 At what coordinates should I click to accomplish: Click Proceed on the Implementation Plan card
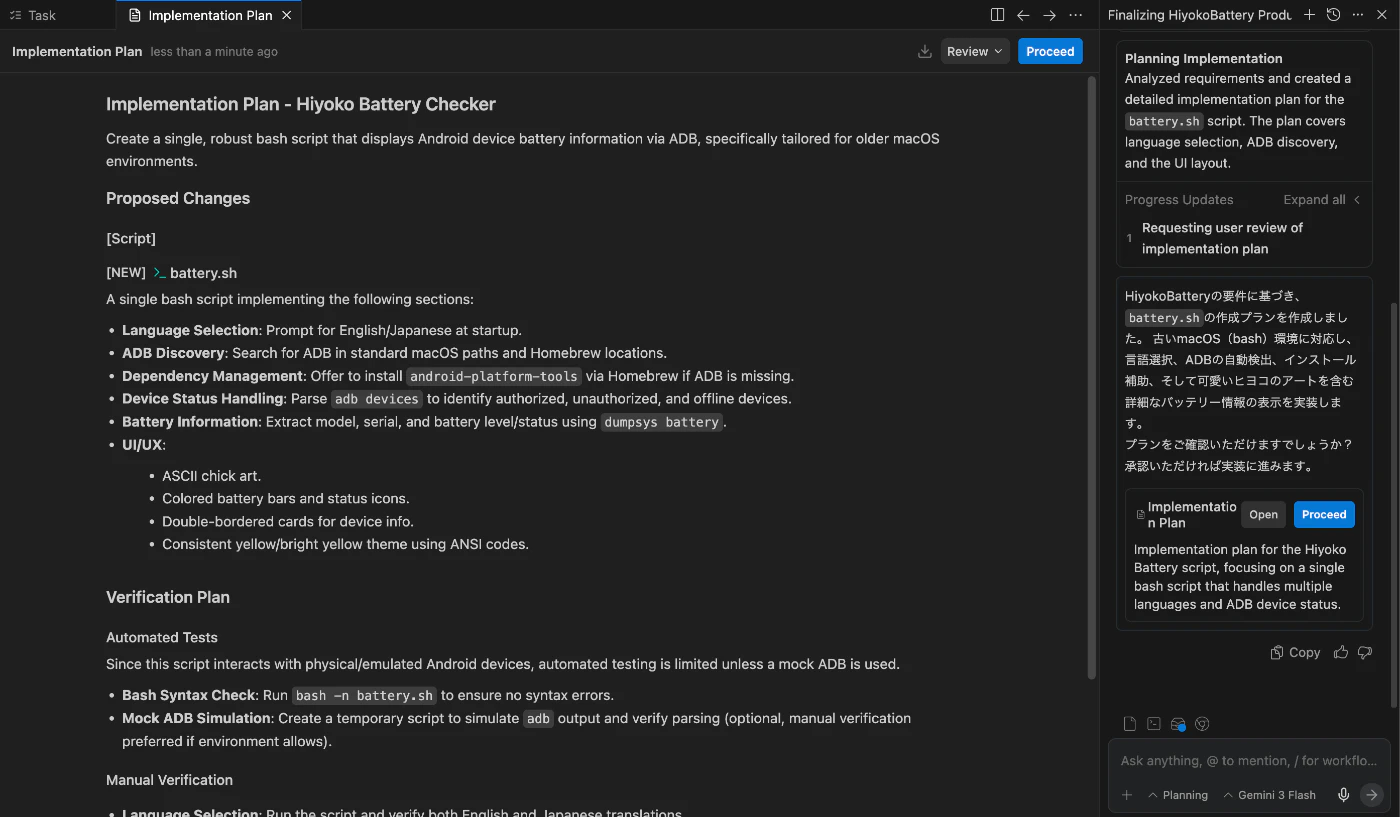[x=1324, y=515]
